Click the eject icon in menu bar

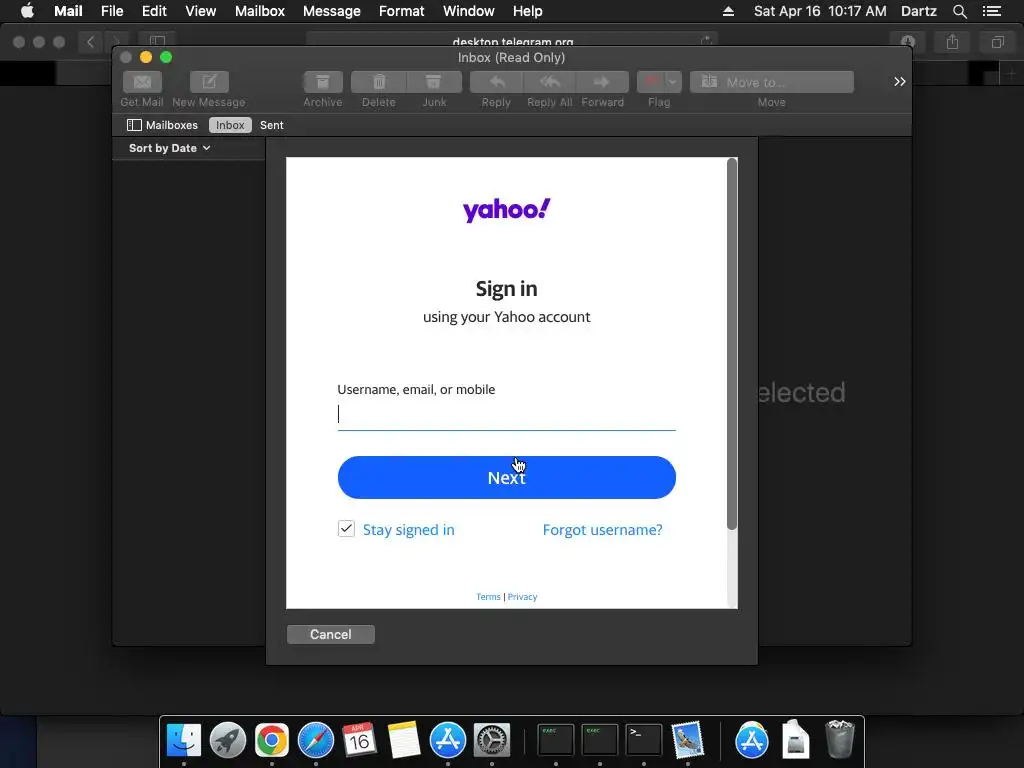728,11
